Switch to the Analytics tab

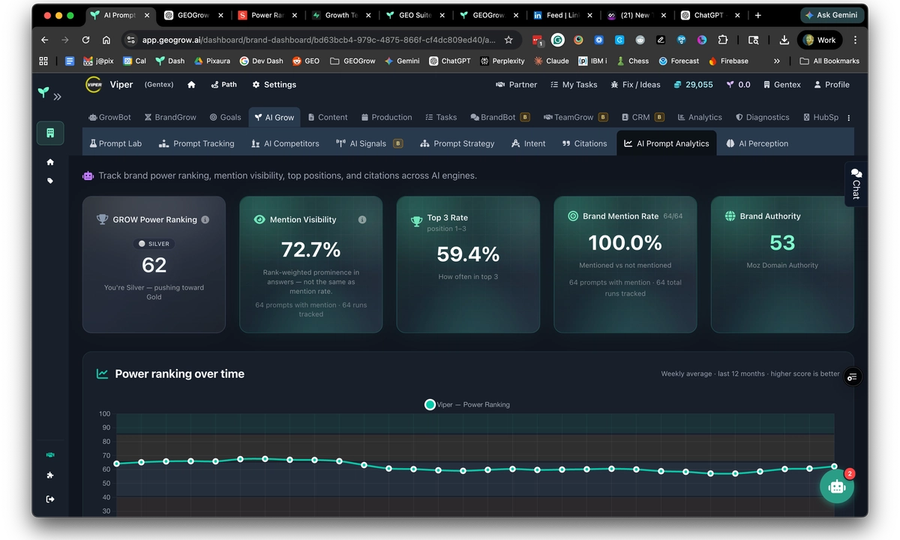(700, 117)
